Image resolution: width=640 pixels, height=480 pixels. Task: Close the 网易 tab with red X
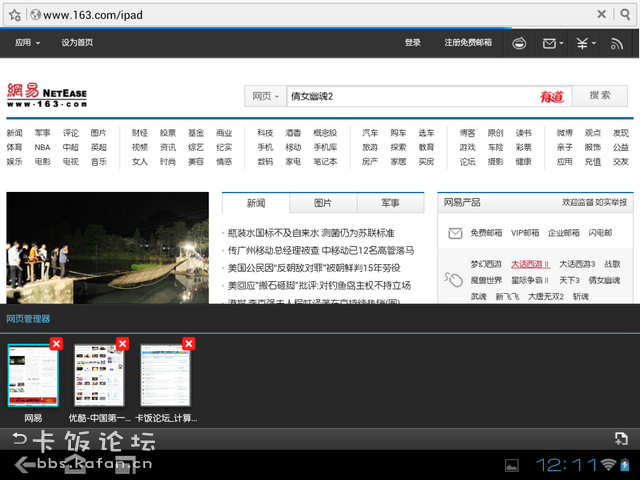click(56, 344)
